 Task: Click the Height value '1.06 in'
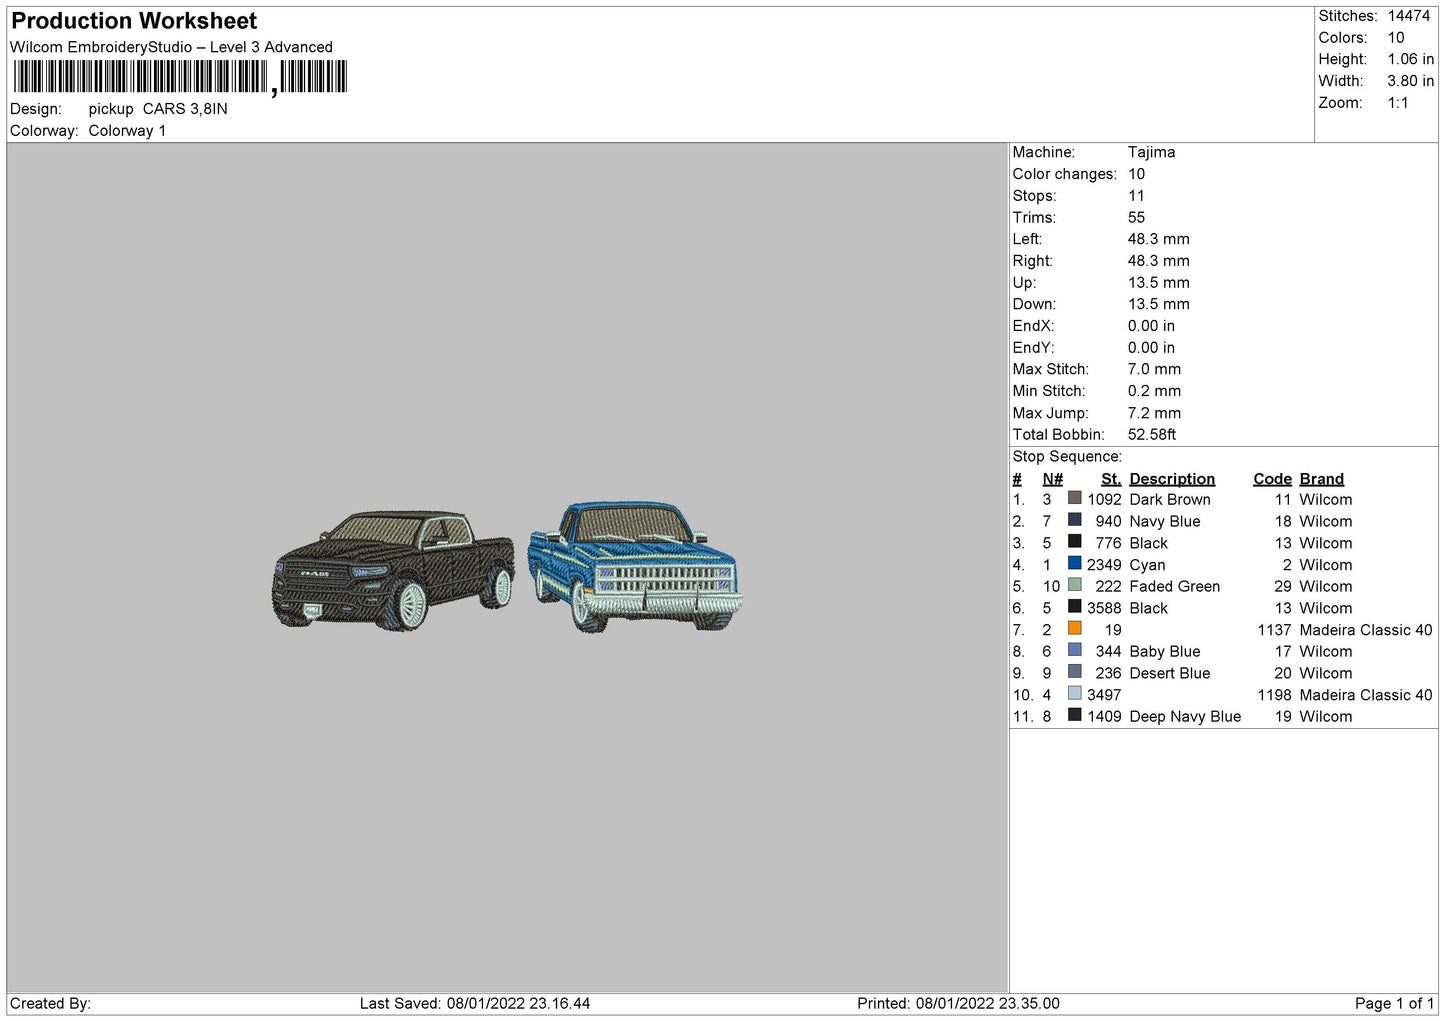pos(1411,59)
